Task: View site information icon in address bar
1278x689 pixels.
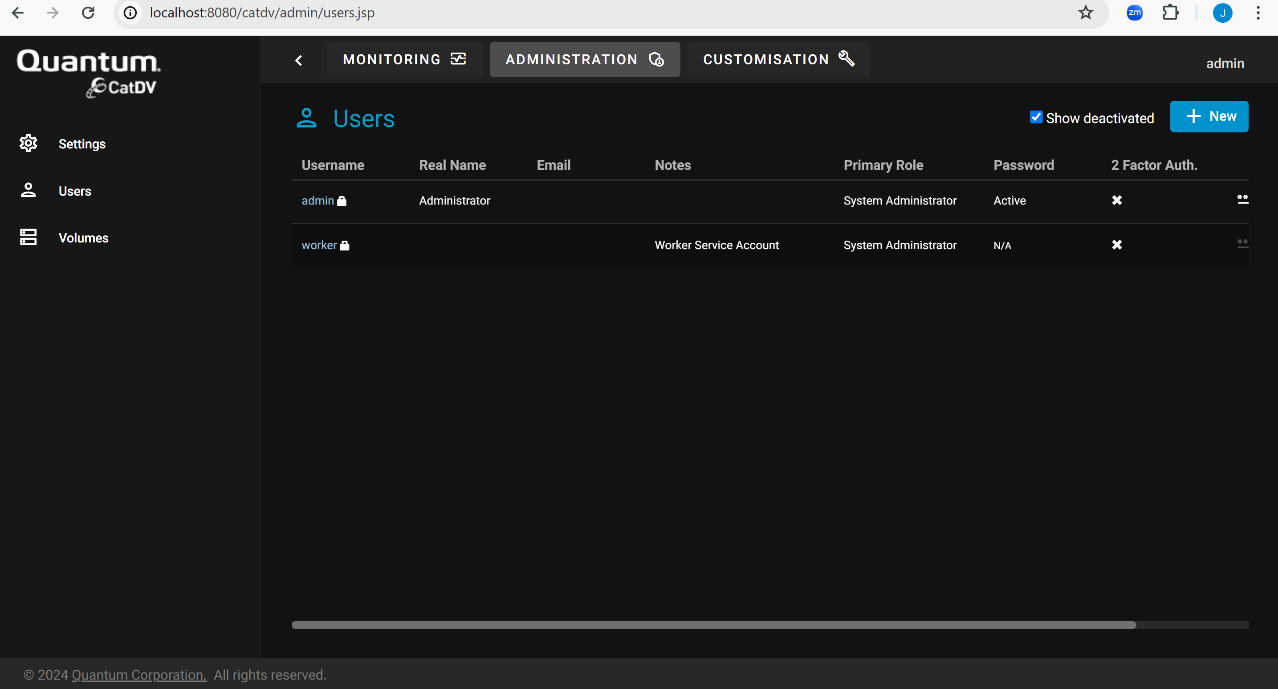Action: (130, 13)
